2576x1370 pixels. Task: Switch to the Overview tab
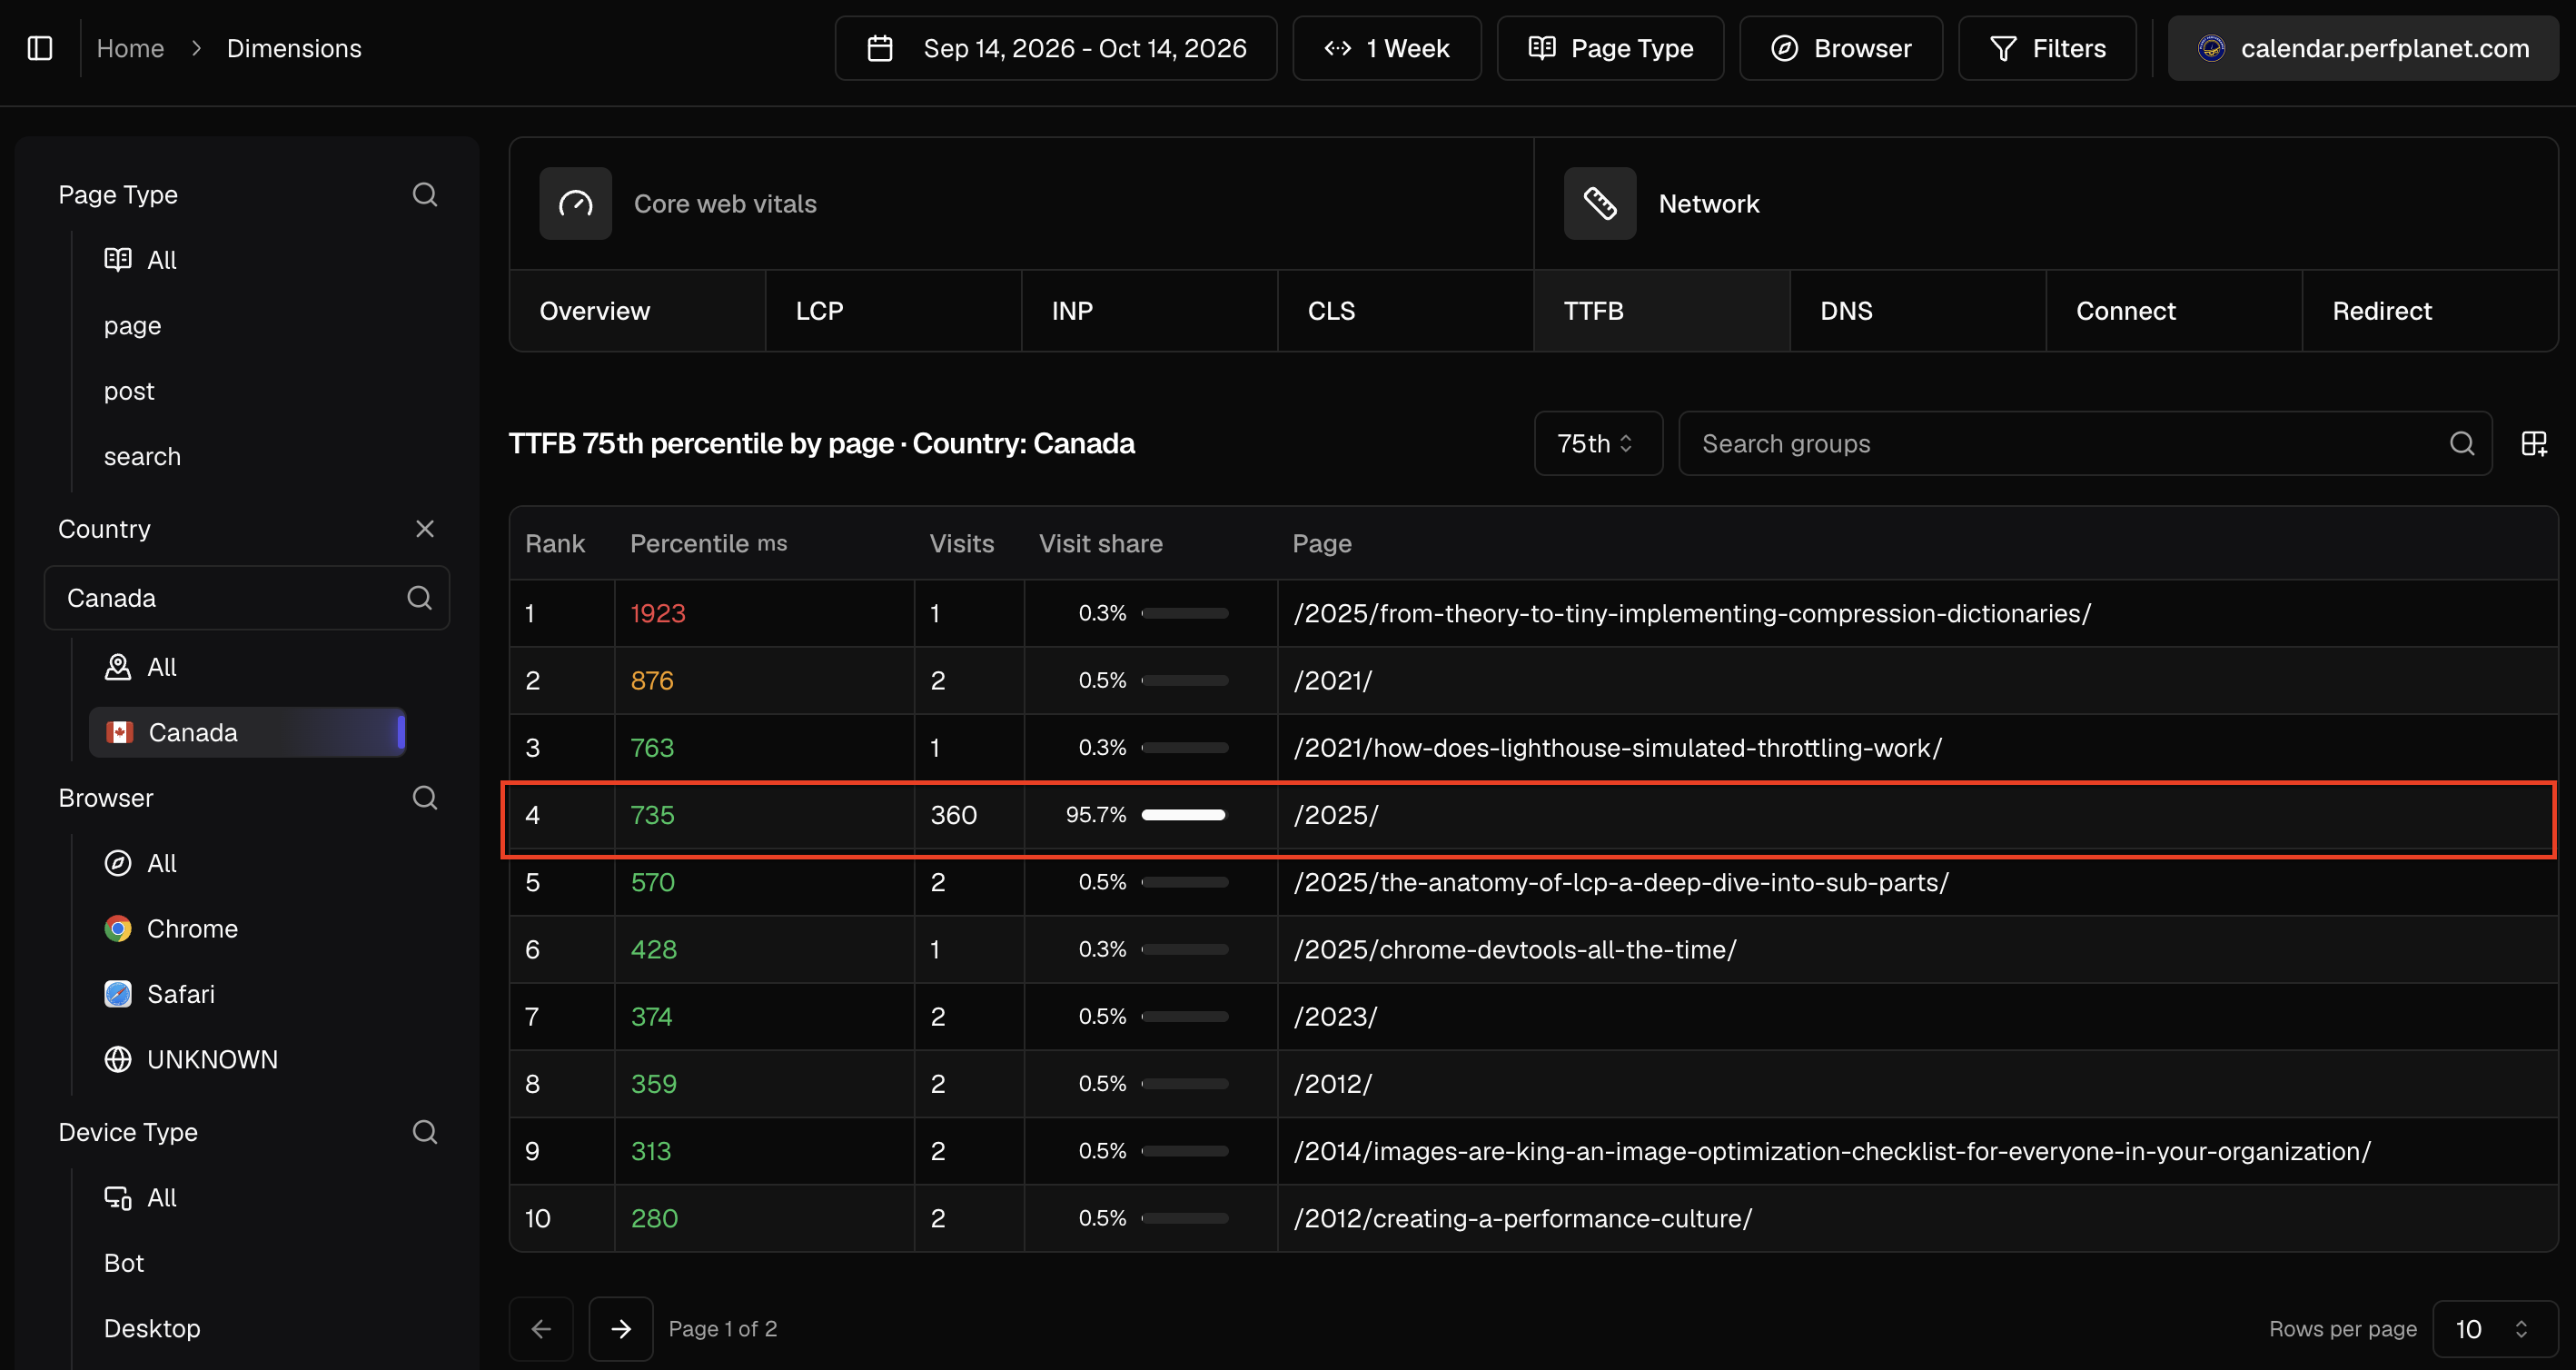637,311
